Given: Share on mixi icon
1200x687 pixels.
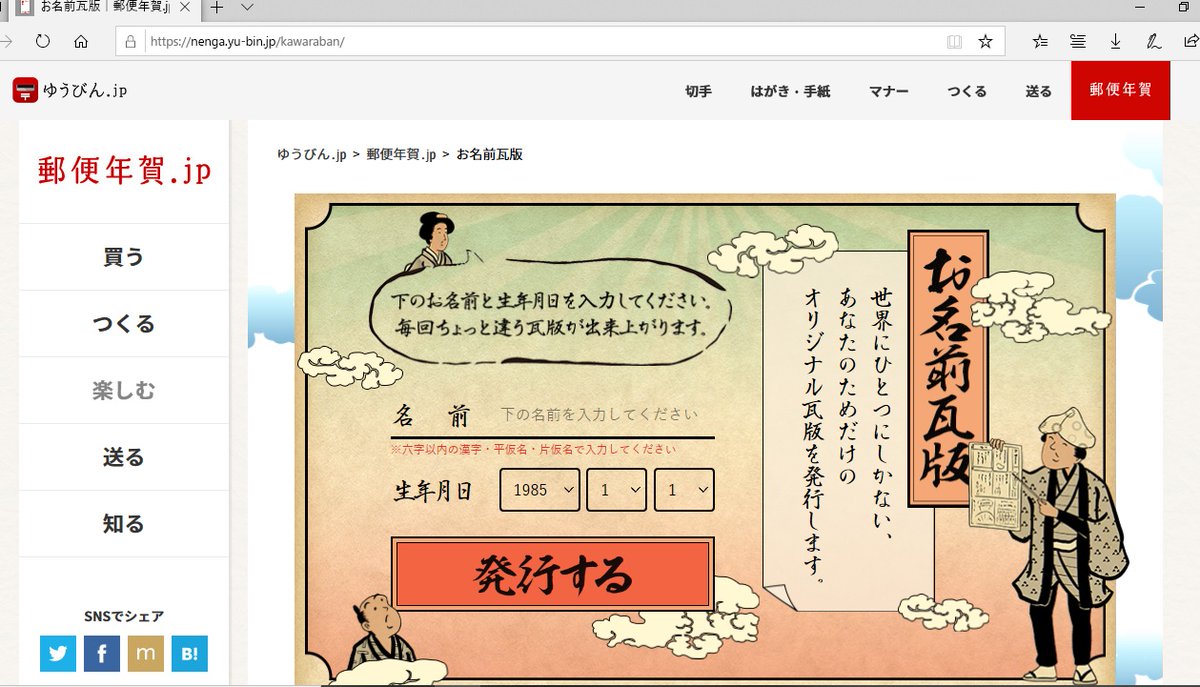Looking at the screenshot, I should (x=146, y=653).
